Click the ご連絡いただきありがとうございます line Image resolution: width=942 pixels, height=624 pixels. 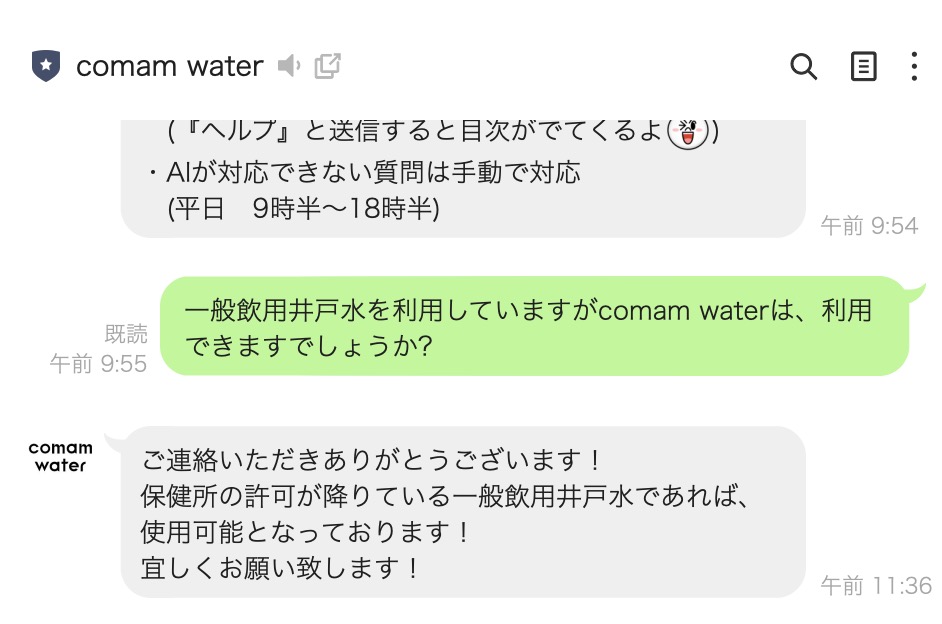pos(372,461)
